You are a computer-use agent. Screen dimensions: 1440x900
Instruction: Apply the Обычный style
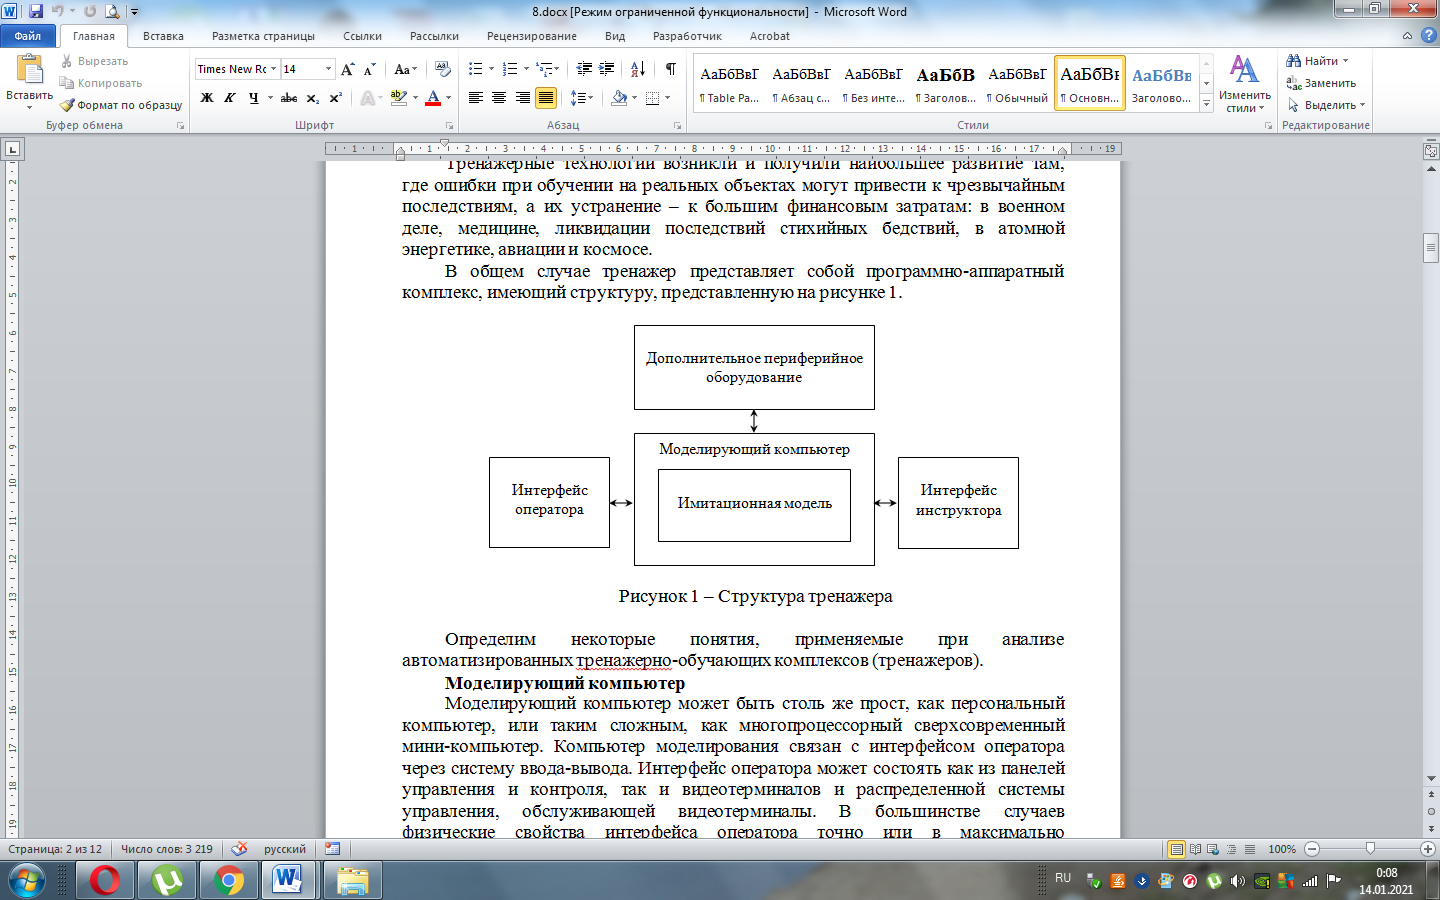coord(1017,83)
